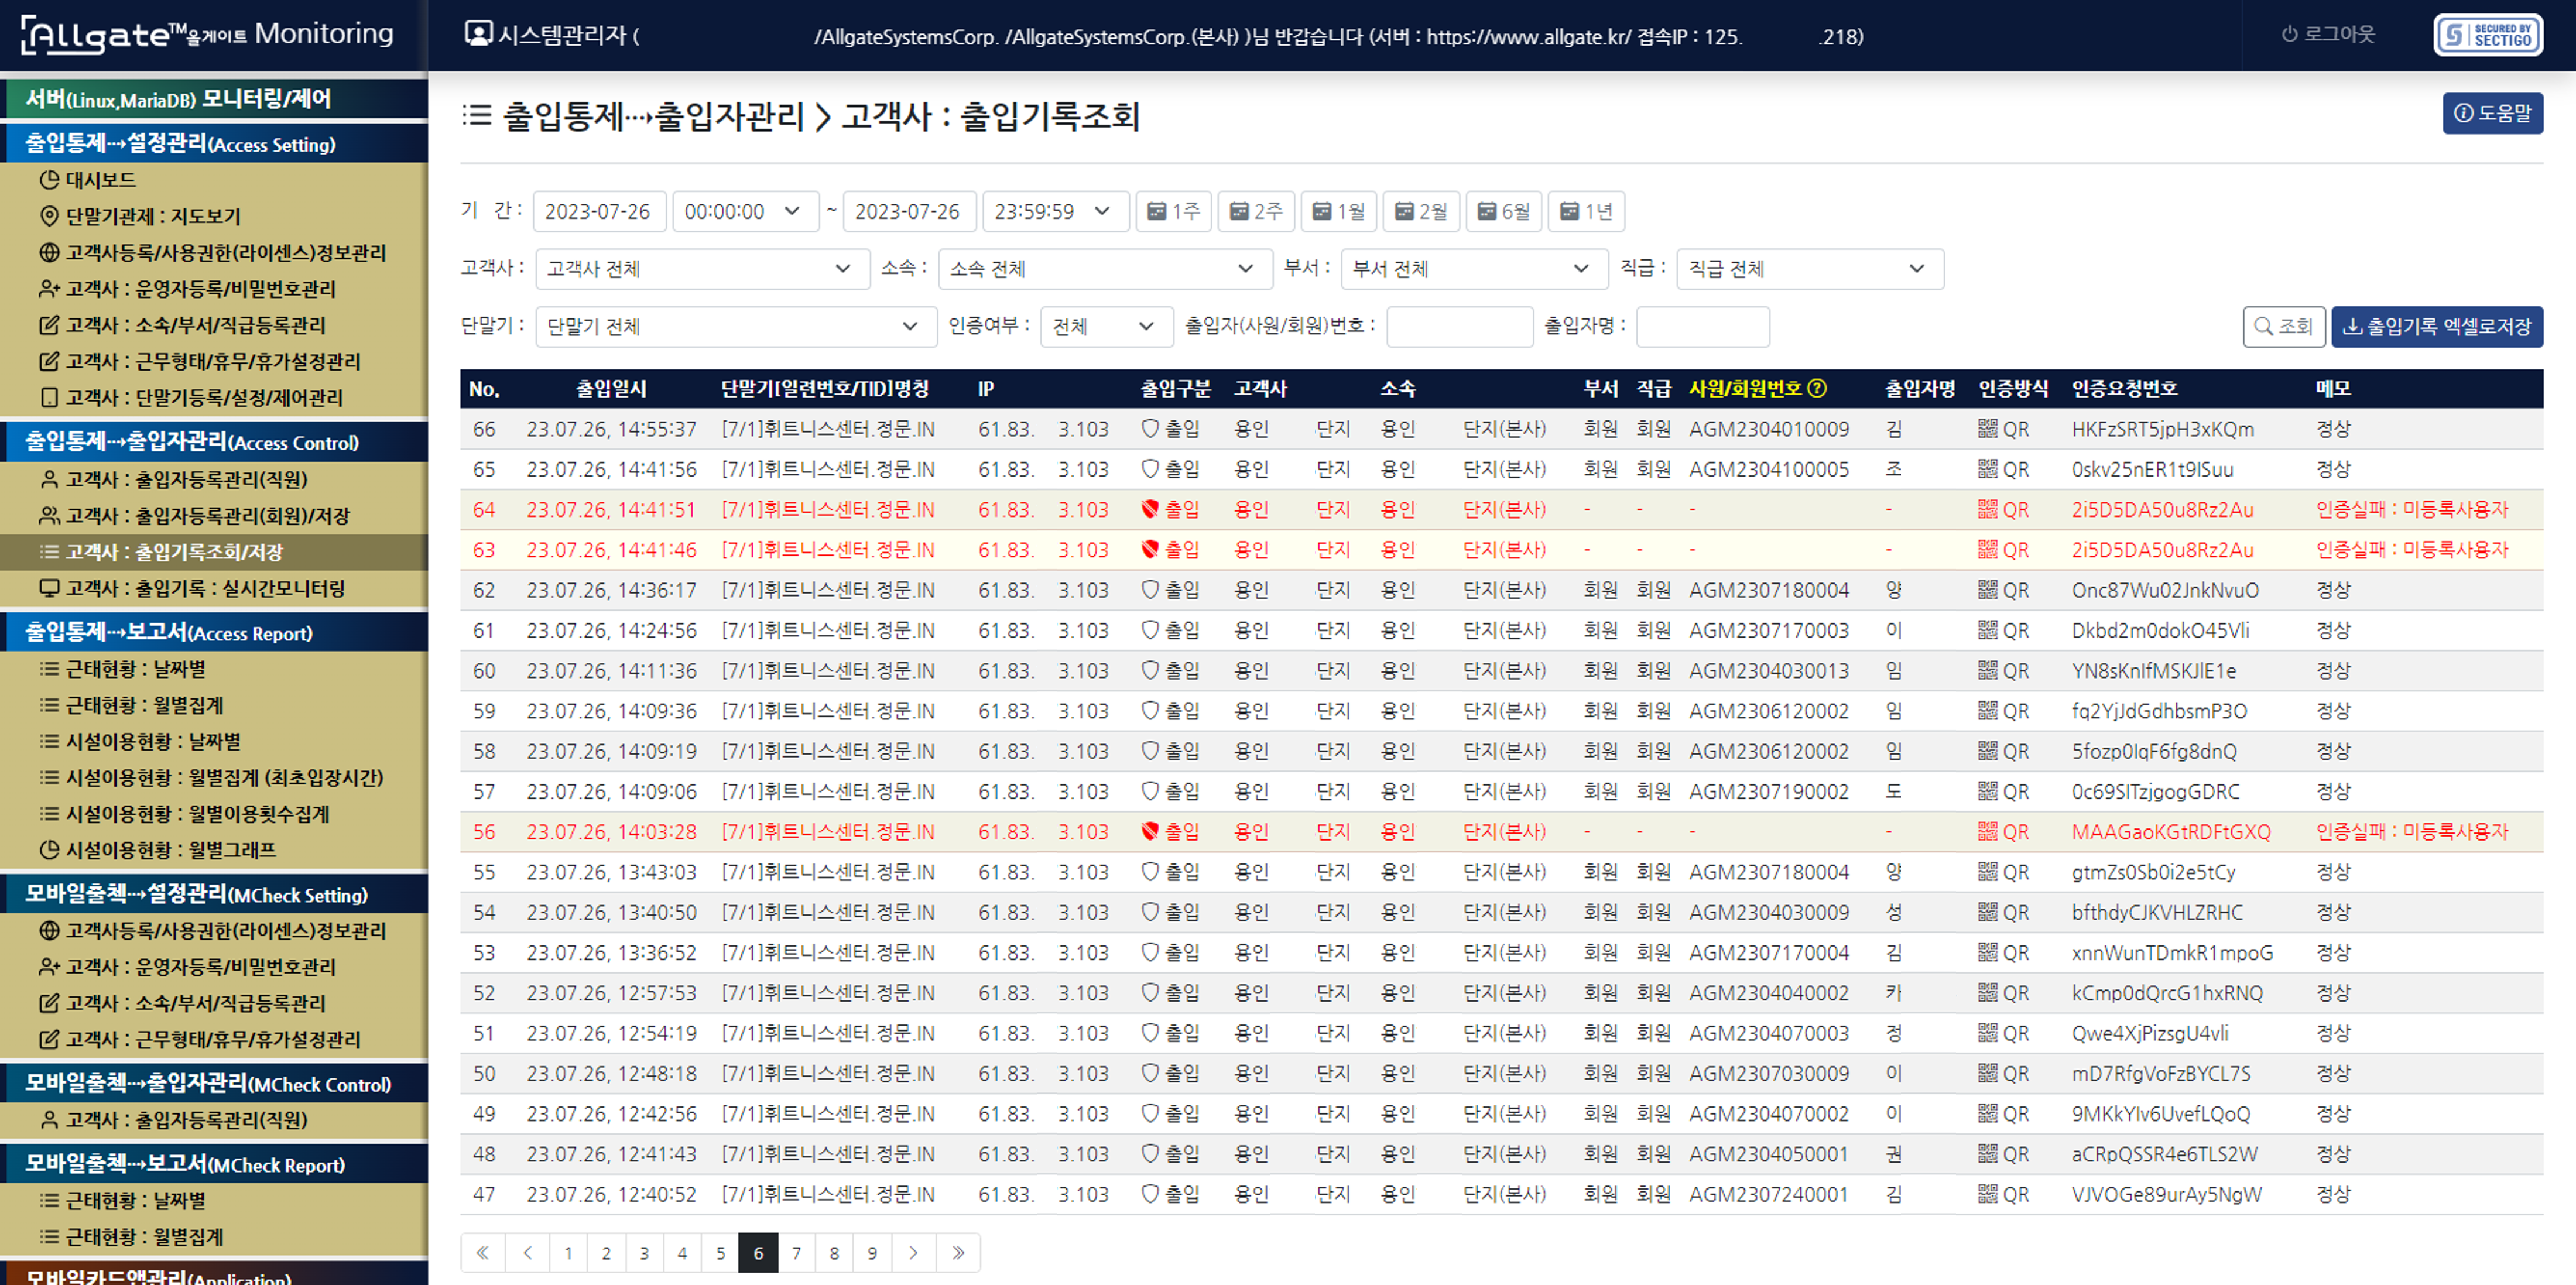Click the red shield icon in row 64
Image resolution: width=2576 pixels, height=1285 pixels.
(x=1150, y=509)
